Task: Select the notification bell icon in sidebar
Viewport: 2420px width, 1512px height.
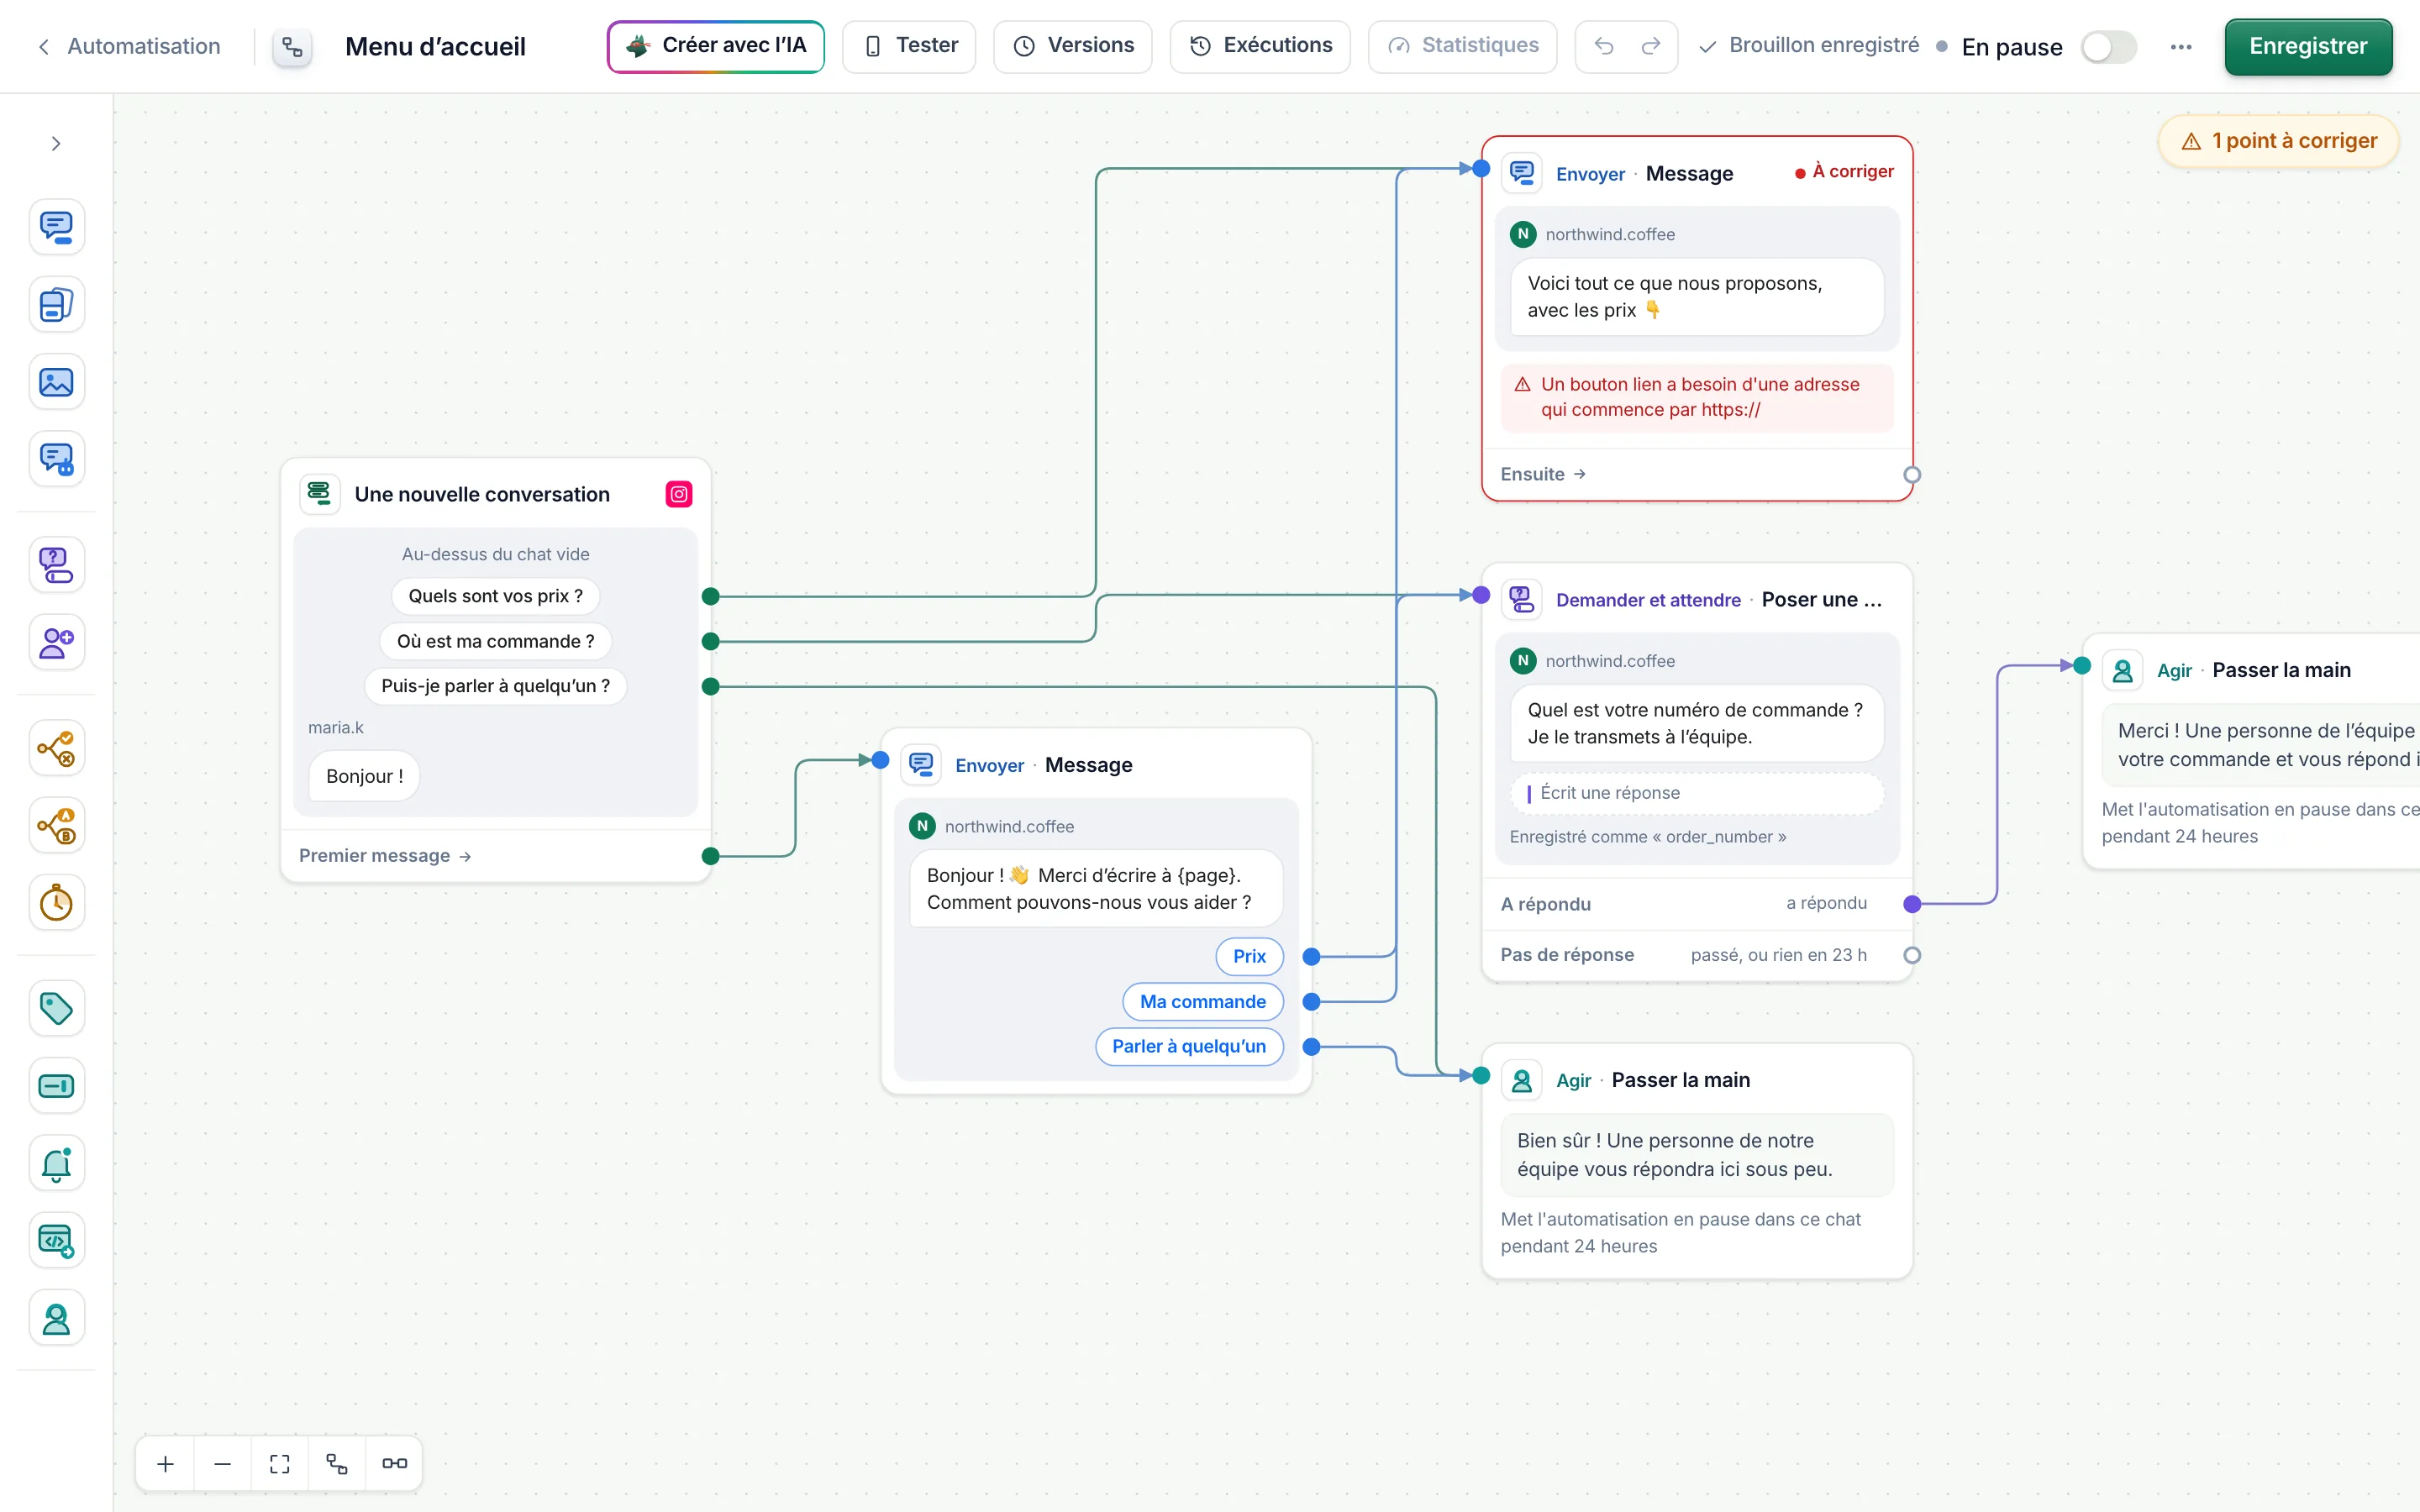Action: point(56,1163)
